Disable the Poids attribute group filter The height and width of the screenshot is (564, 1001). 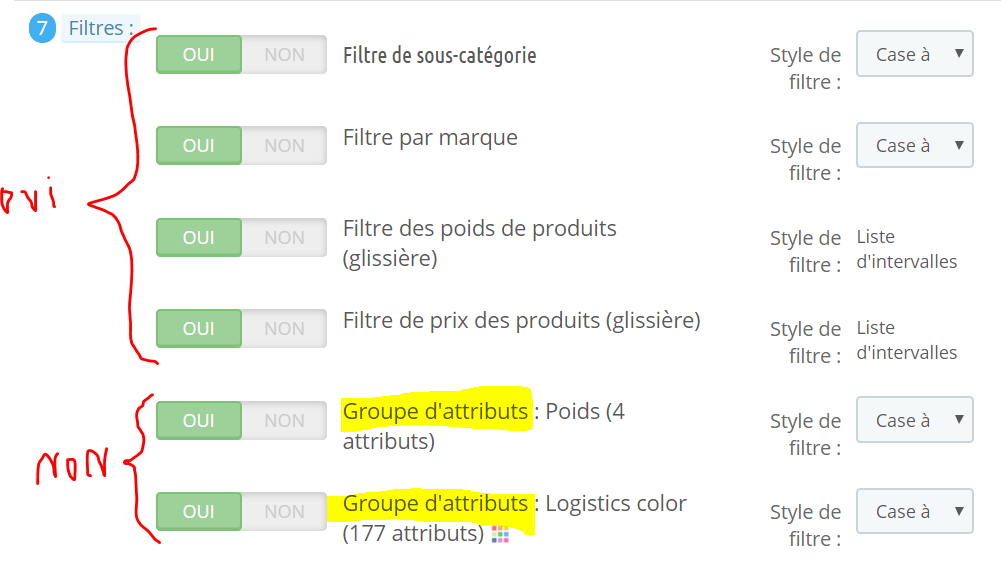click(284, 420)
